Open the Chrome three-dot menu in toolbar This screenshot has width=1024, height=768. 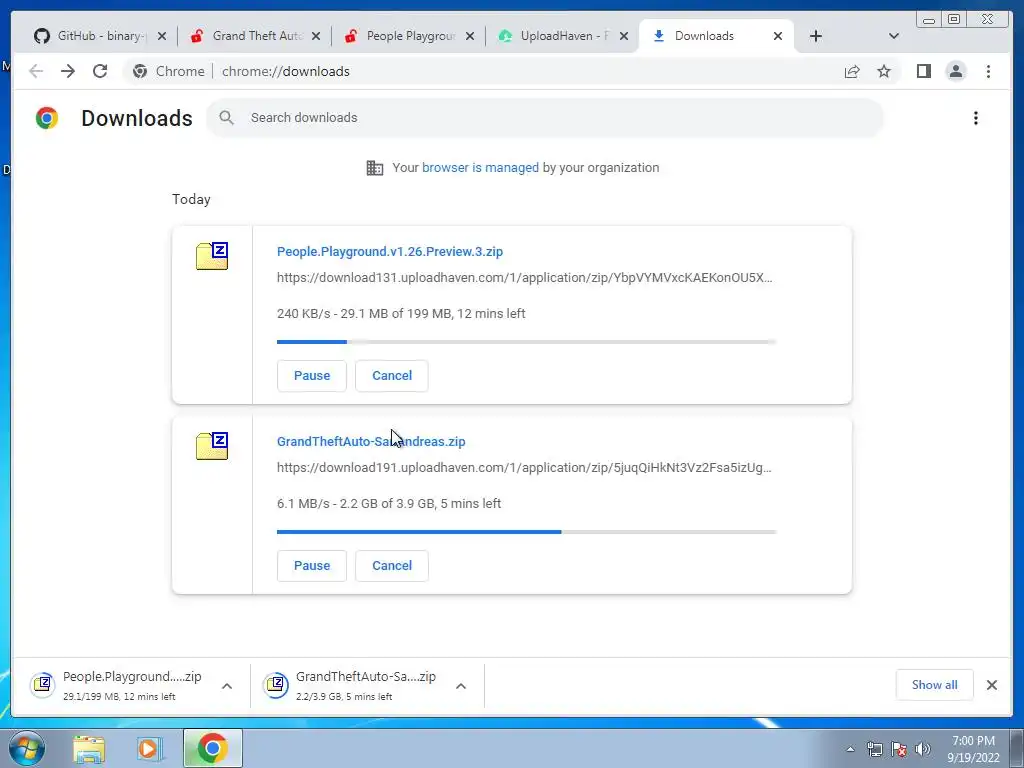pos(988,71)
